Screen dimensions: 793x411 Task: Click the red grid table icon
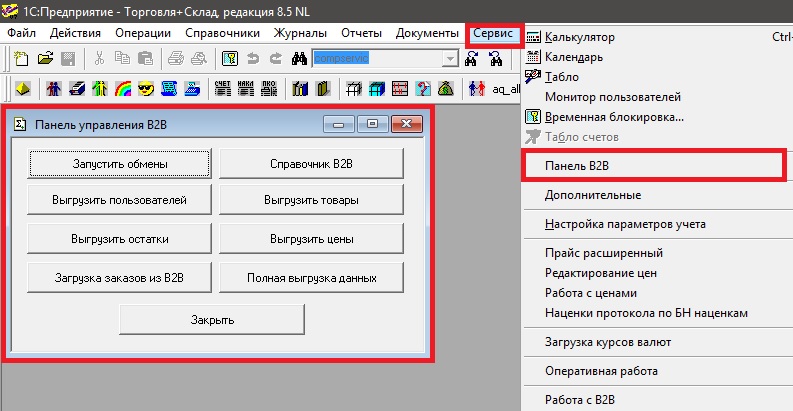pyautogui.click(x=400, y=89)
